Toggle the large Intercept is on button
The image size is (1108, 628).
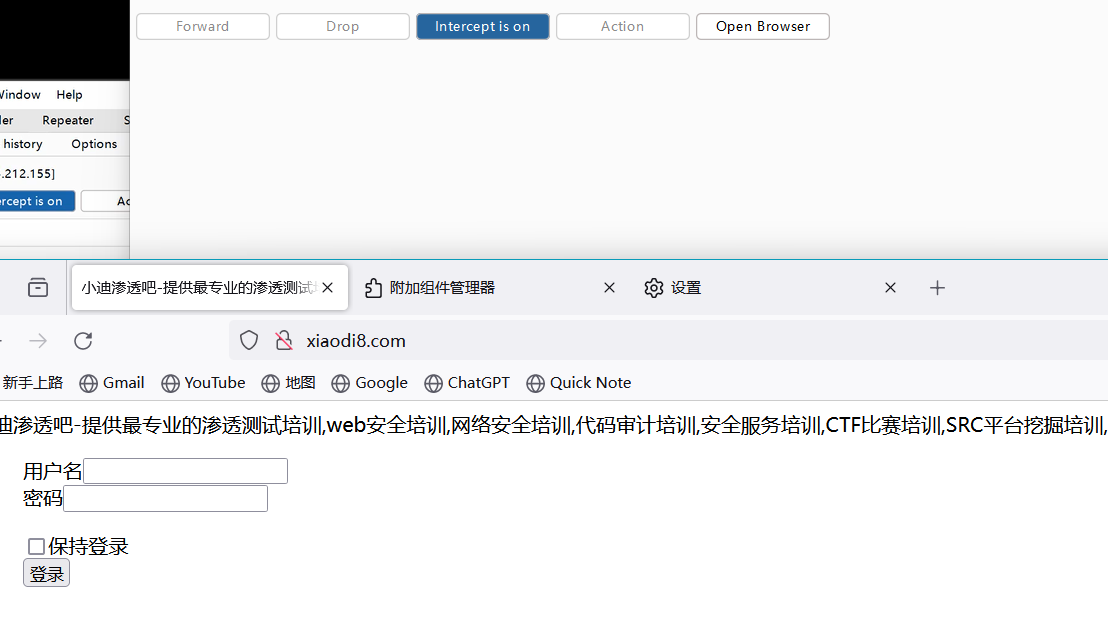click(483, 26)
